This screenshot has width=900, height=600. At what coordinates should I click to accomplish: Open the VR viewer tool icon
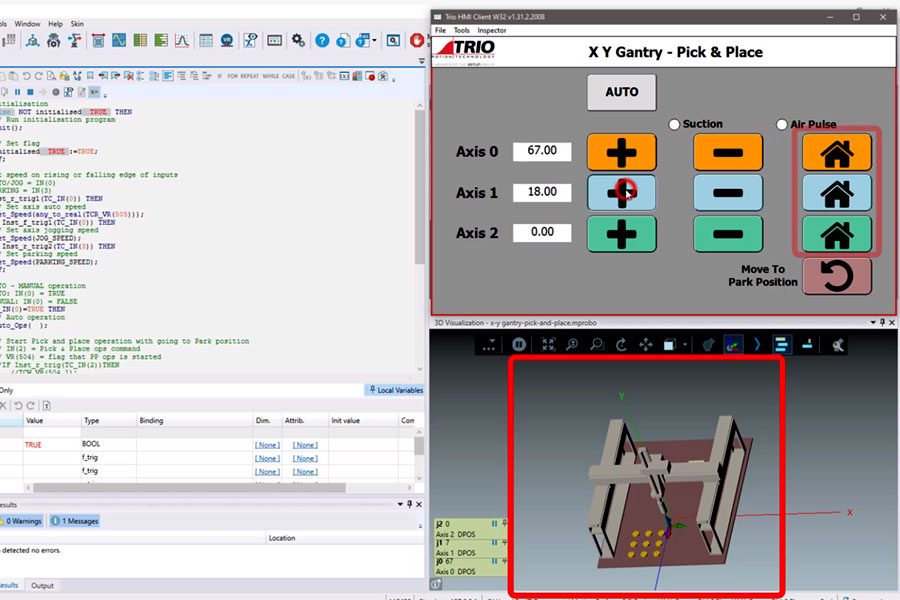click(227, 40)
